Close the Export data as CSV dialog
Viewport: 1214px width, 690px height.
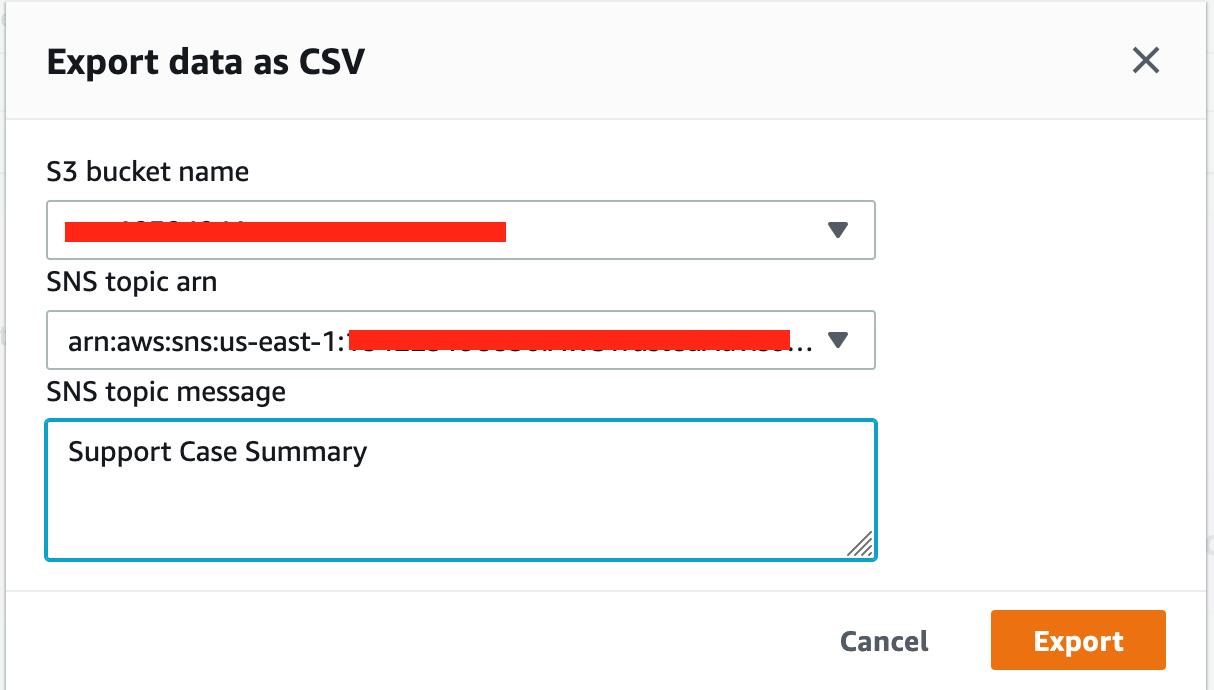click(x=1146, y=61)
